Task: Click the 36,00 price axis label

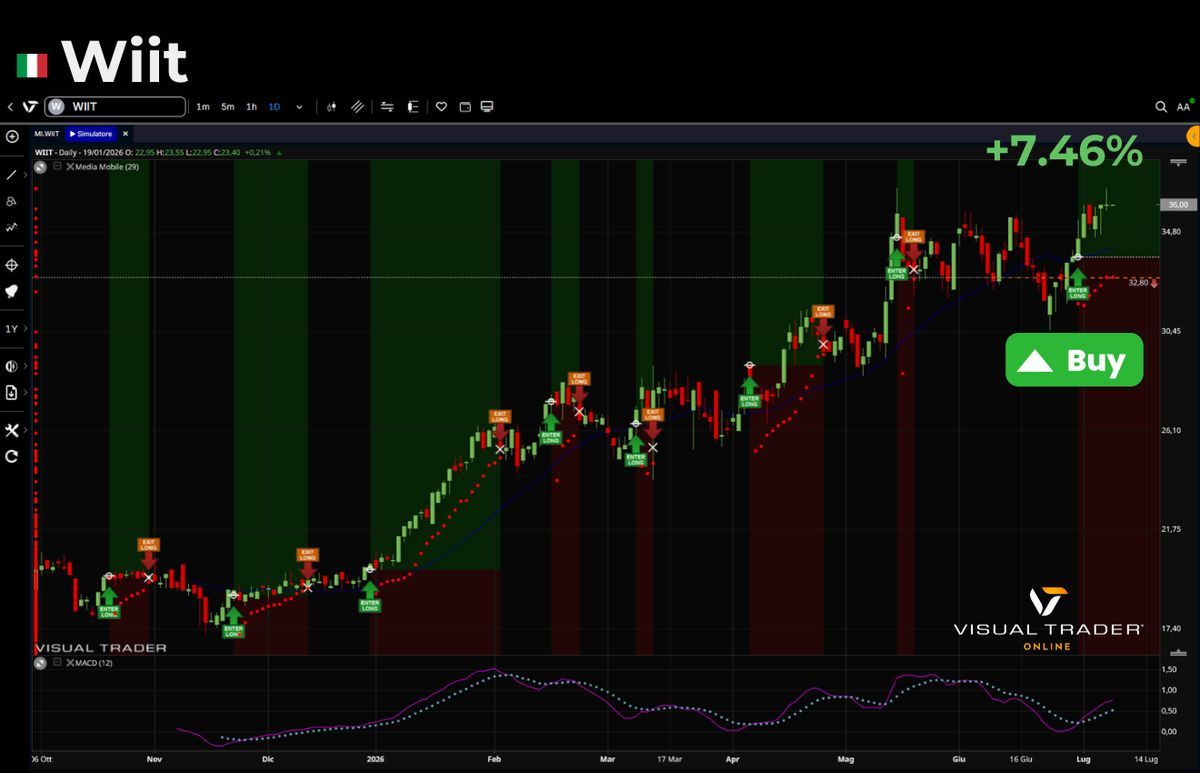Action: (1176, 204)
